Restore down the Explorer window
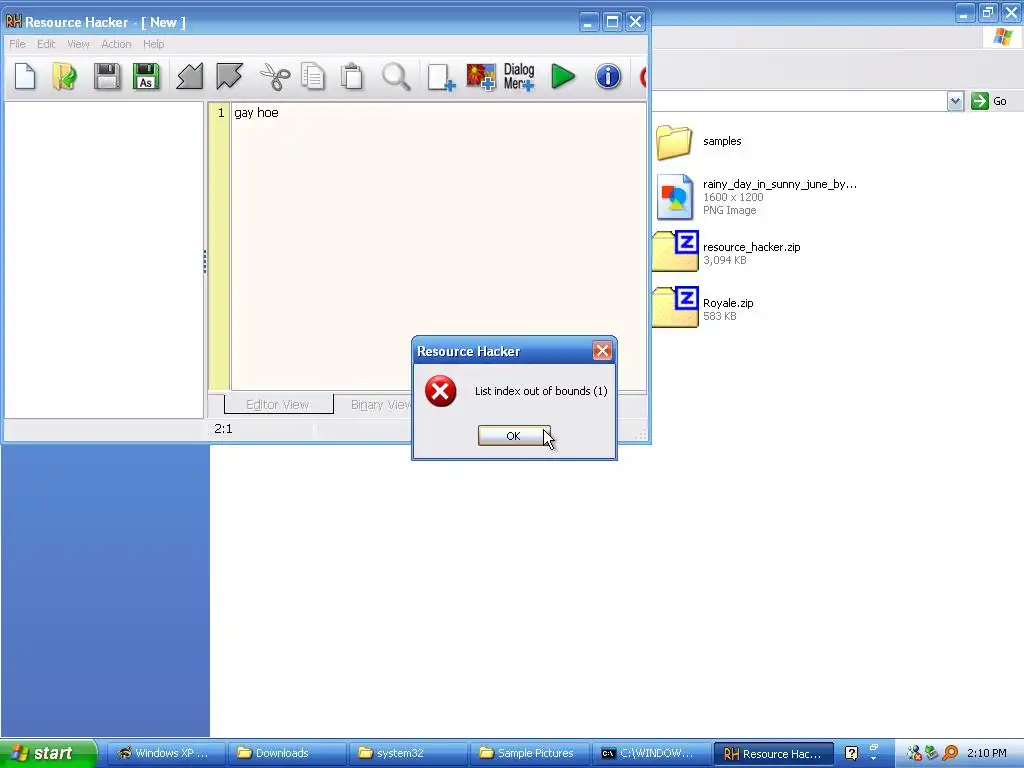This screenshot has width=1024, height=768. [x=987, y=12]
